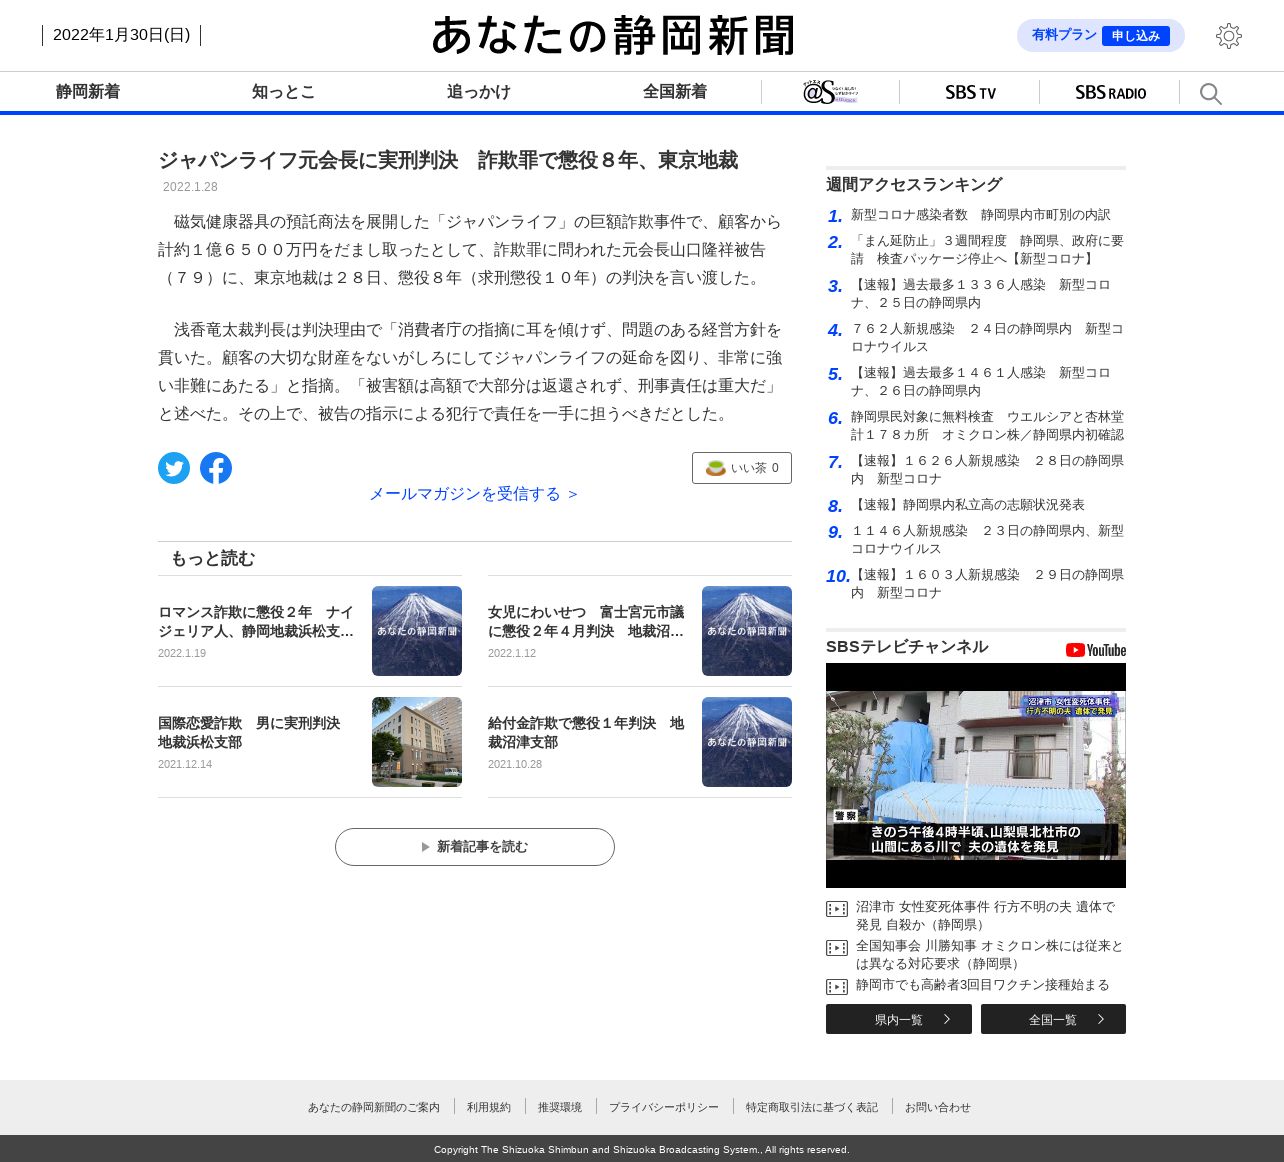This screenshot has height=1162, width=1284.
Task: Open ranking 3 過去最多１３３６人感染
Action: click(981, 294)
